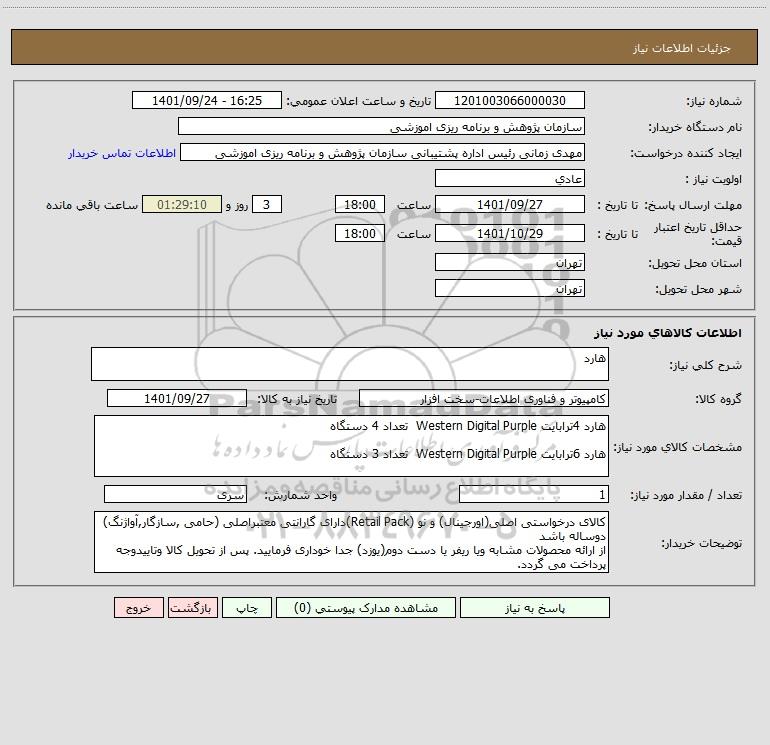Click the label 'توضیحات خریدار:'

click(x=702, y=543)
